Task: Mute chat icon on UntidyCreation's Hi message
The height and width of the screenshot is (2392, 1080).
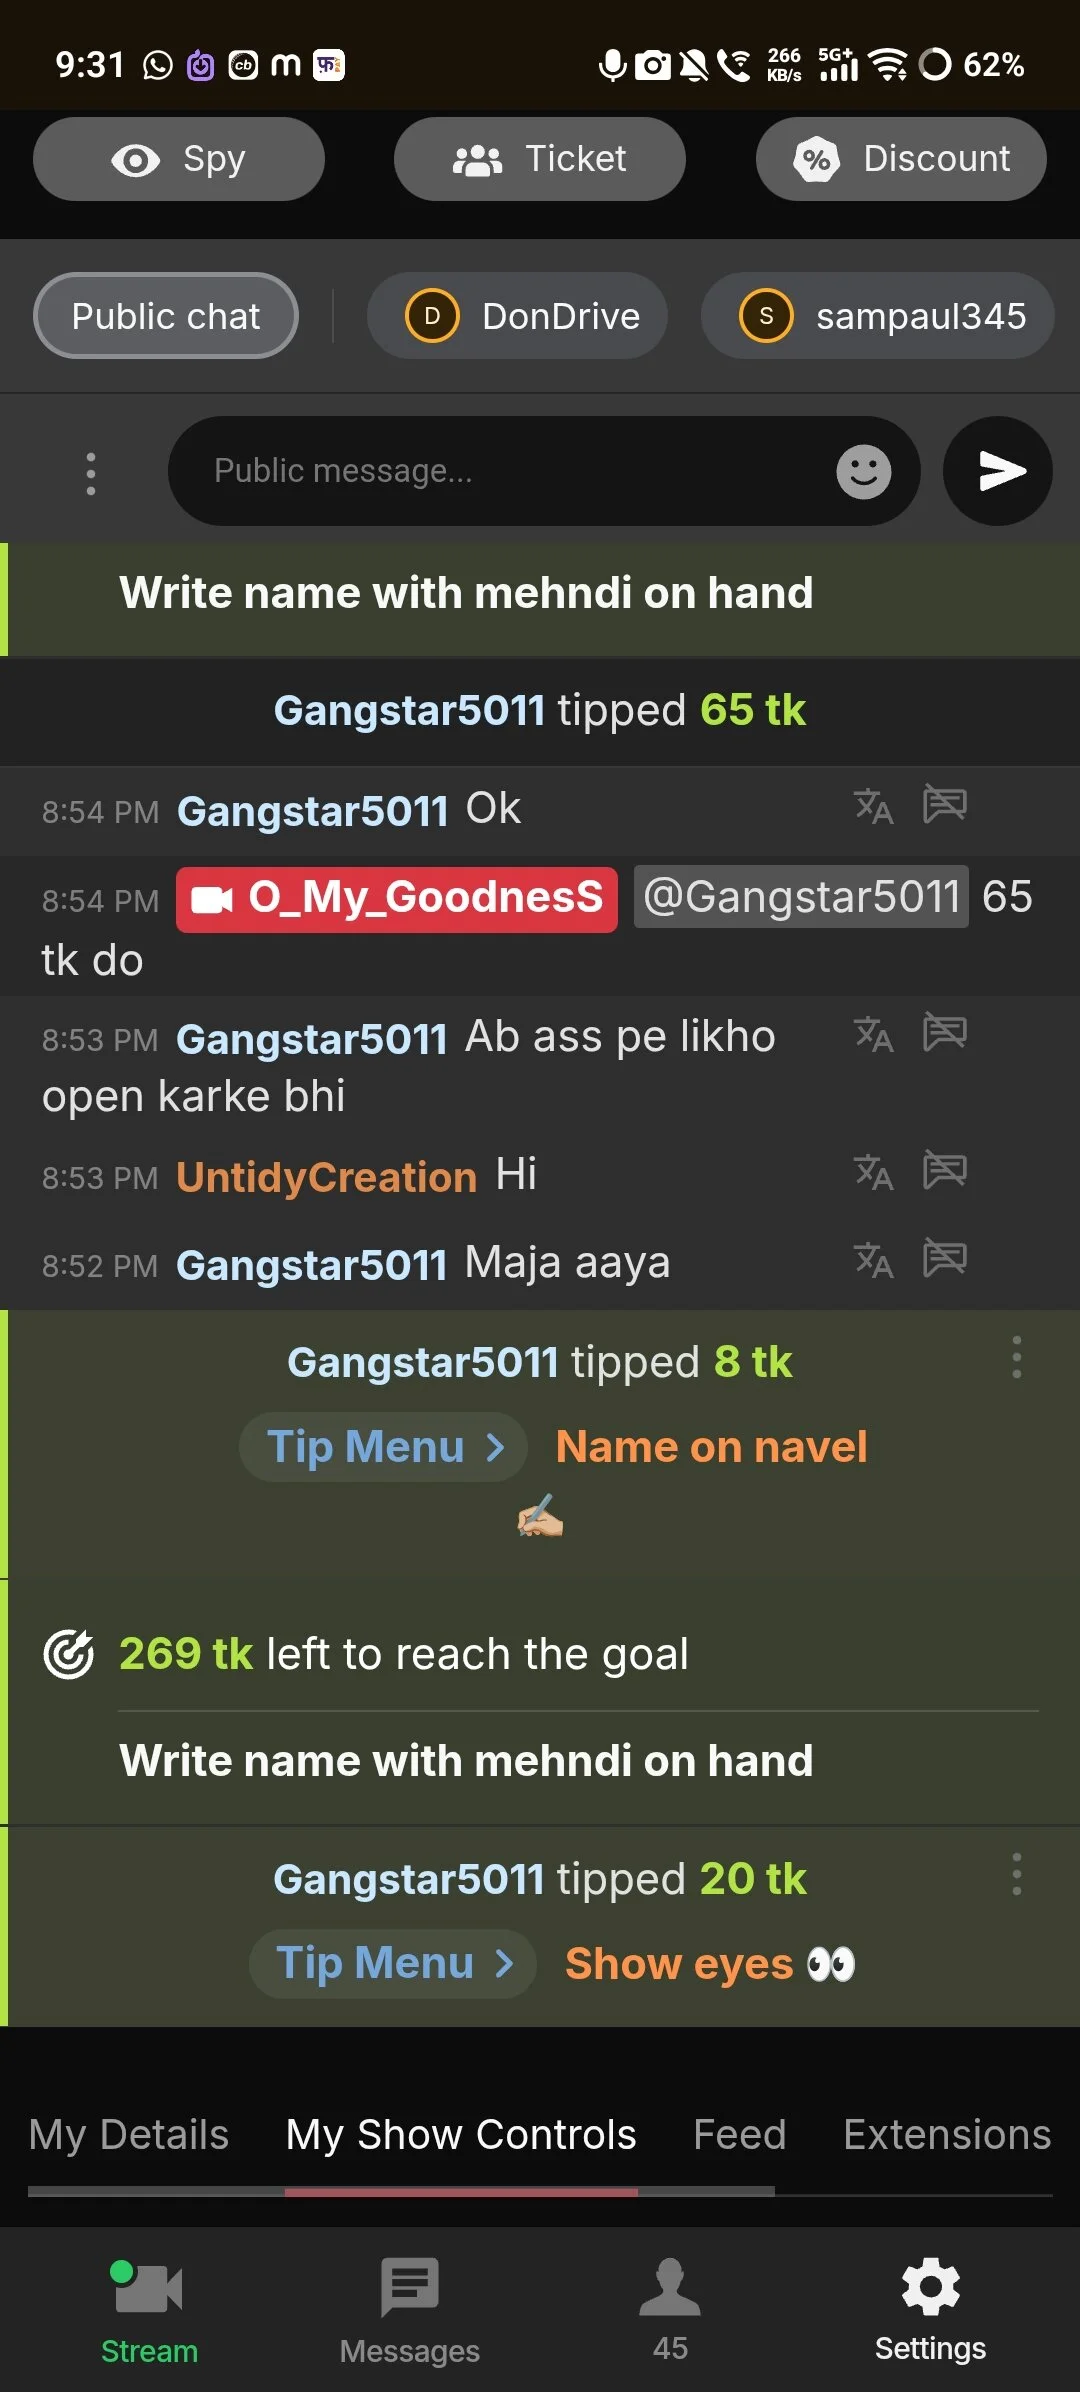Action: click(x=944, y=1170)
